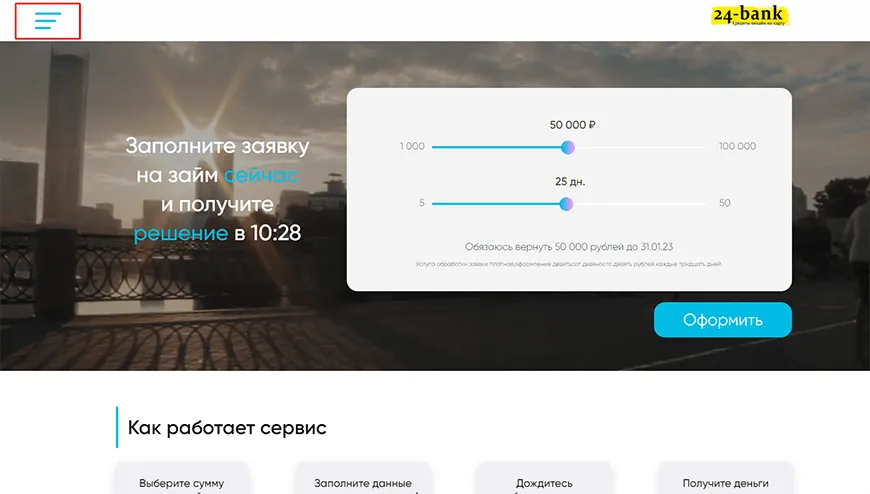Screen dimensions: 870x494
Task: Click the Обязаюсь вернуть 50 000 рублей text
Action: (569, 246)
